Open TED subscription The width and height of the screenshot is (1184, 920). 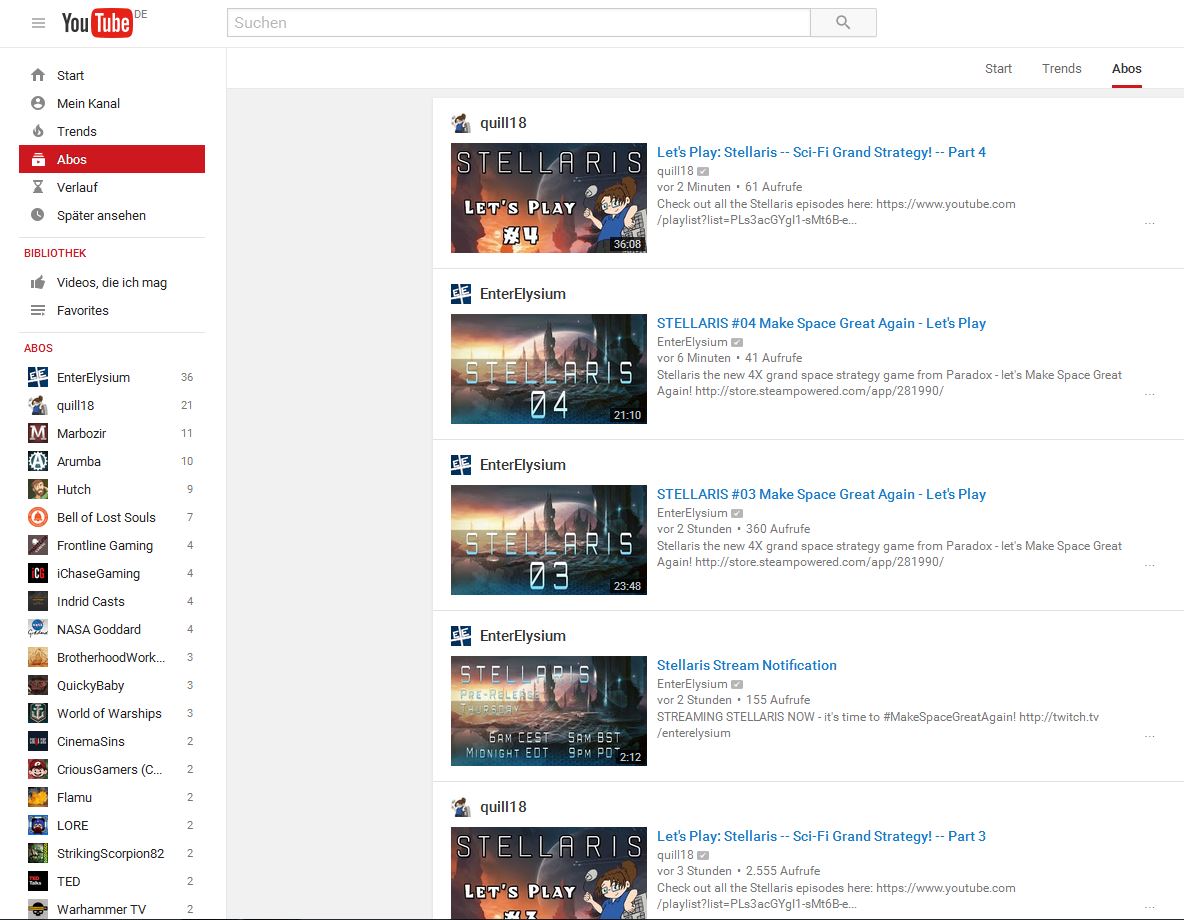click(x=112, y=881)
